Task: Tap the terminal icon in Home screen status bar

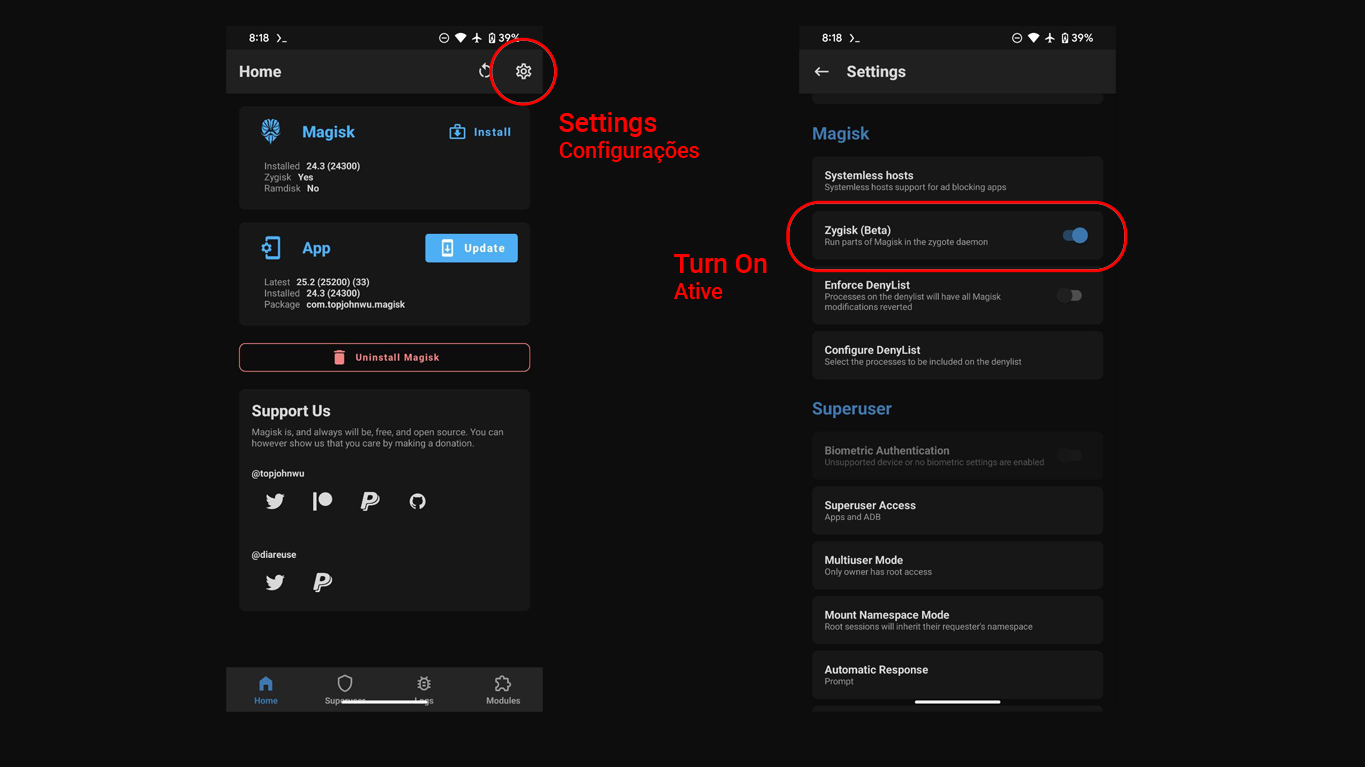Action: point(282,38)
